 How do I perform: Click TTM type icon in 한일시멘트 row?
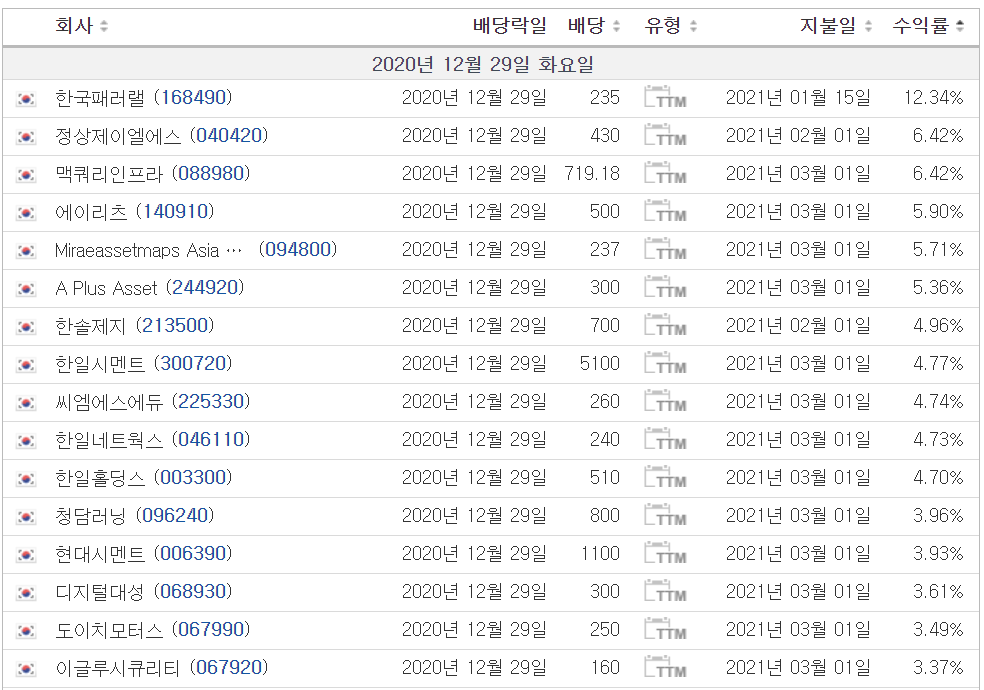pos(665,364)
